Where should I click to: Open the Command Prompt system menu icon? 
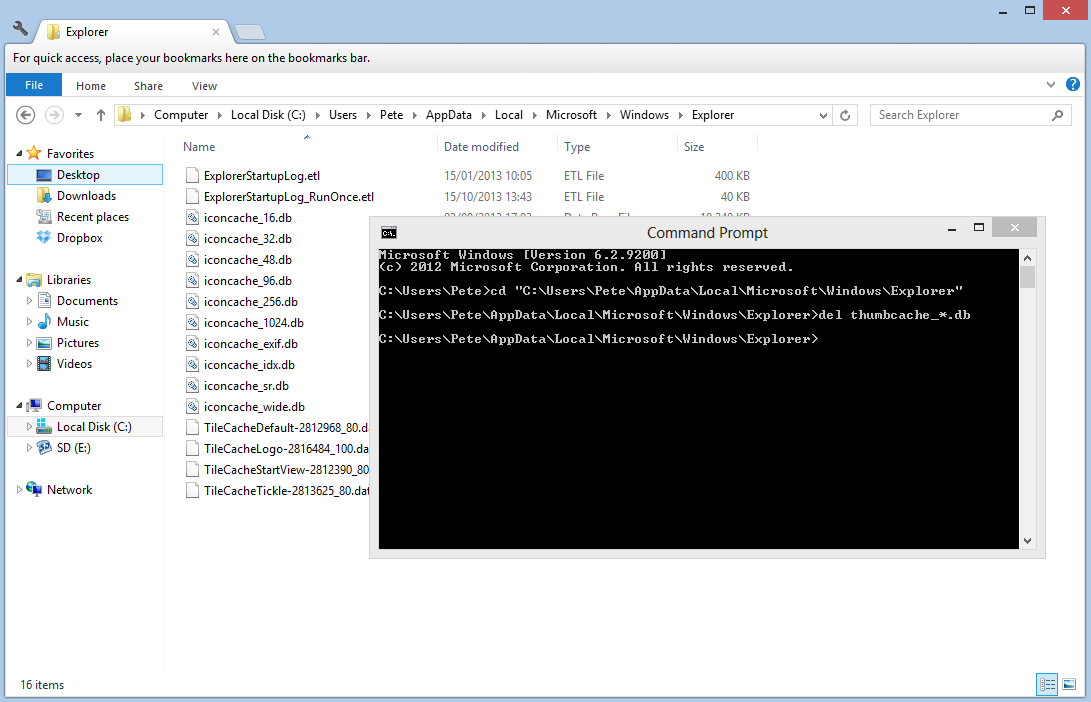389,232
